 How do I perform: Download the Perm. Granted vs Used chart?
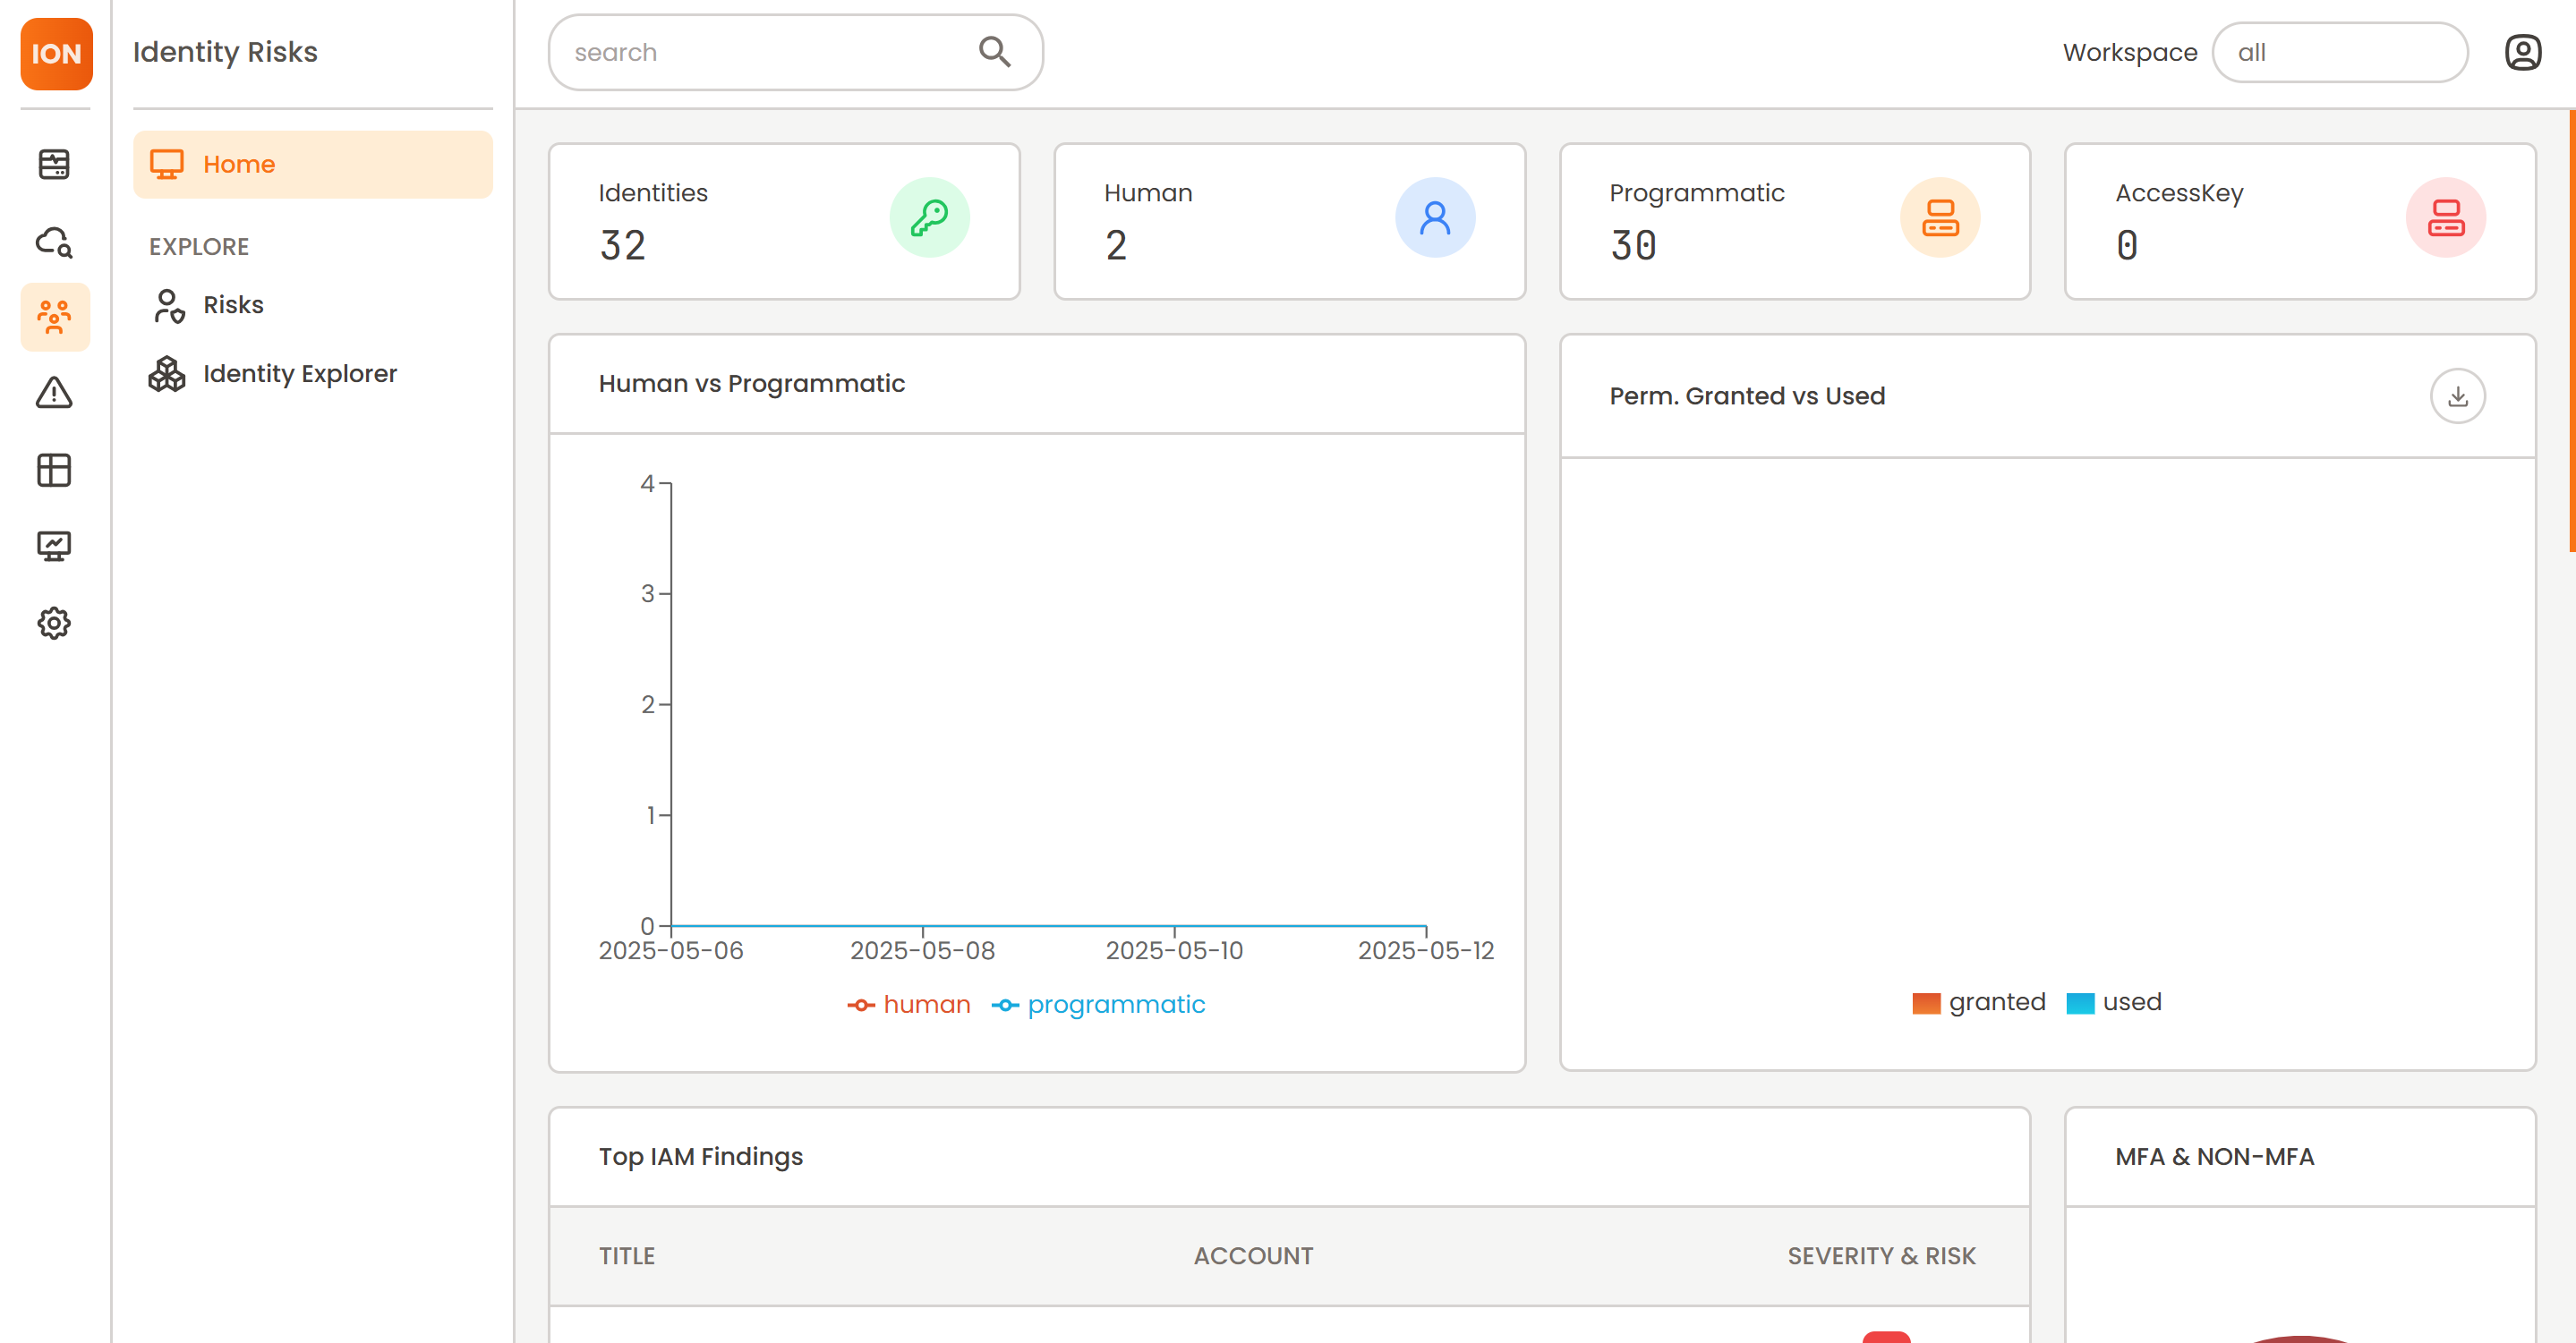(x=2457, y=396)
